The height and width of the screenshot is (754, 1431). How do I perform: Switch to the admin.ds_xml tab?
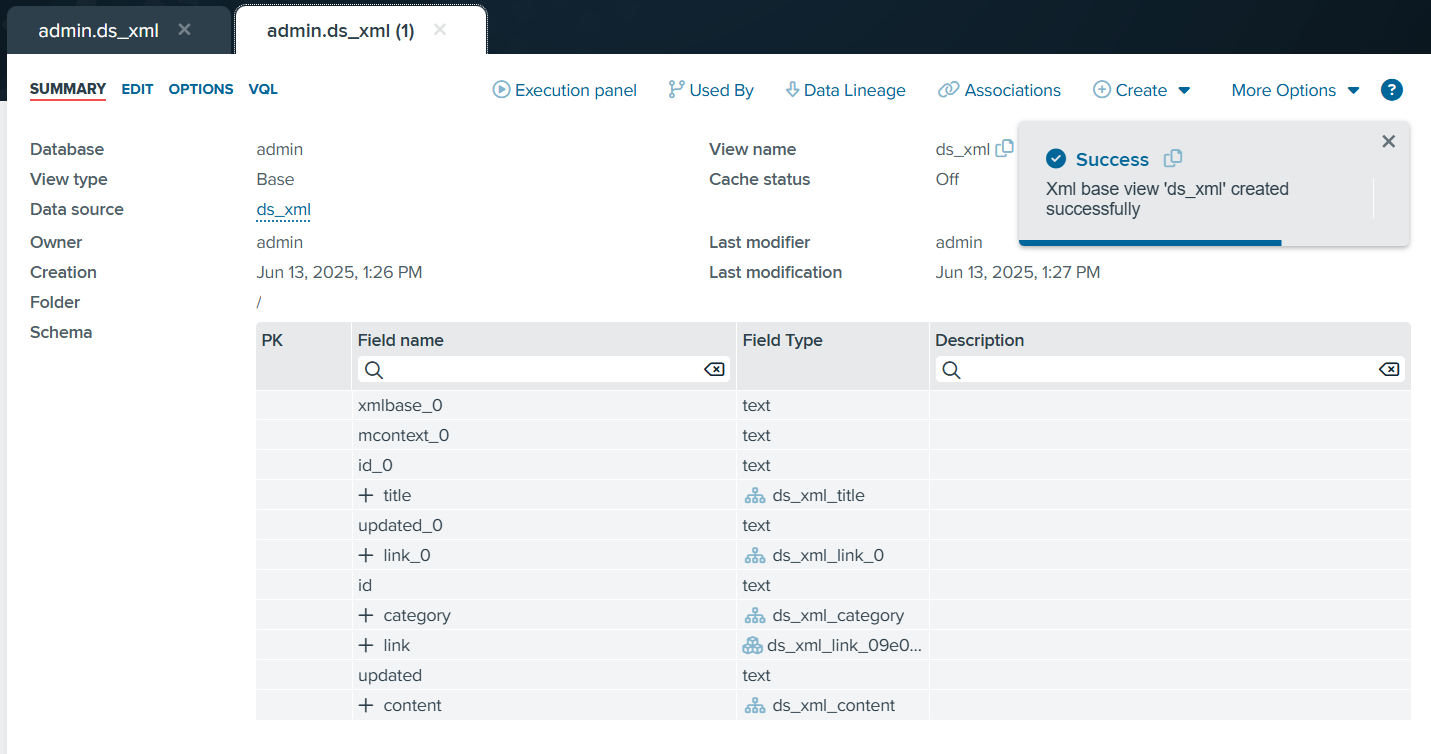[99, 30]
